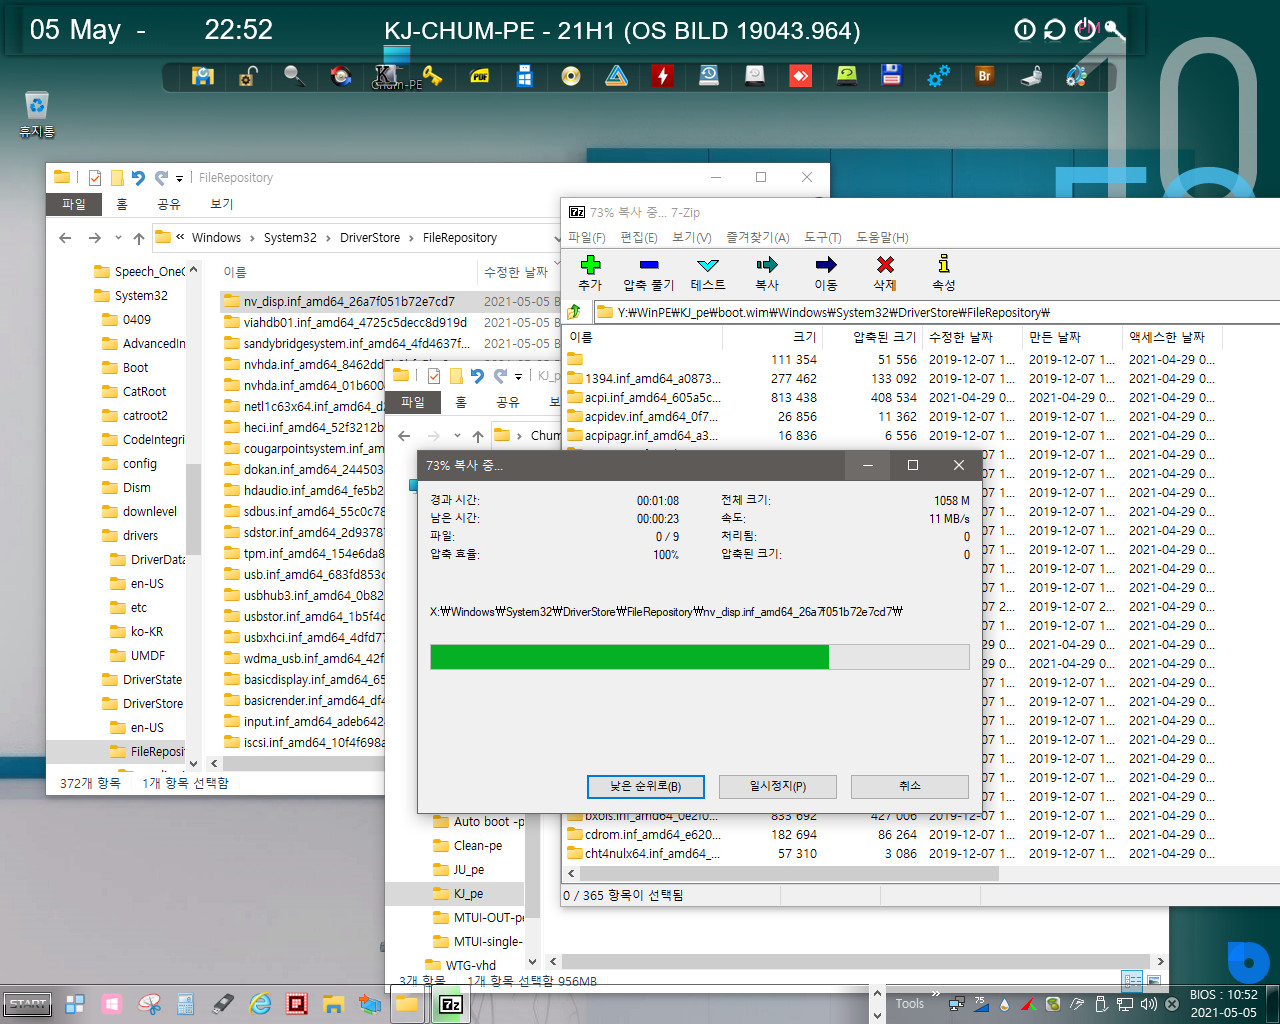Open the gold key icon in top dock
Screen dimensions: 1280x1024
pos(432,76)
